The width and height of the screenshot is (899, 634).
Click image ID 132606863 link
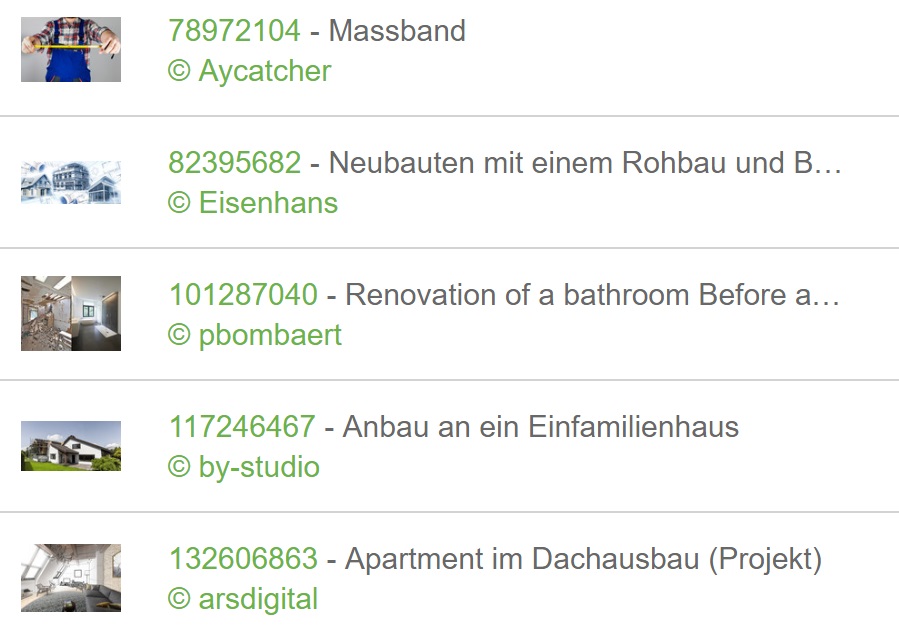click(x=243, y=559)
